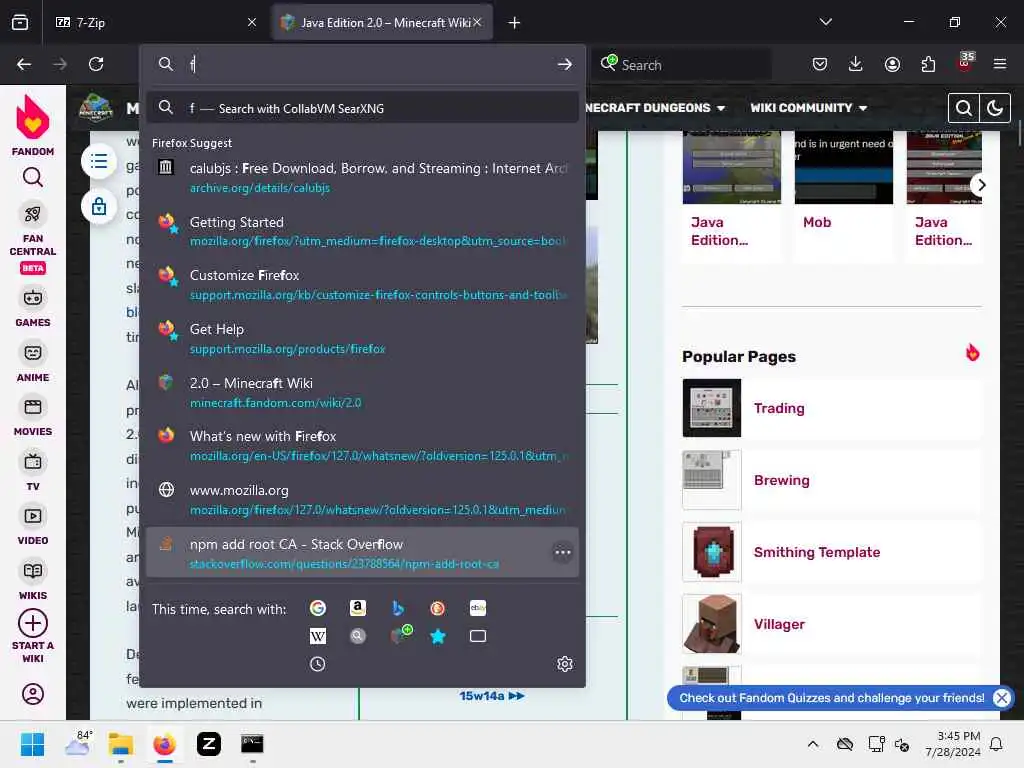Search this time with Google
The width and height of the screenshot is (1024, 768).
click(x=317, y=608)
